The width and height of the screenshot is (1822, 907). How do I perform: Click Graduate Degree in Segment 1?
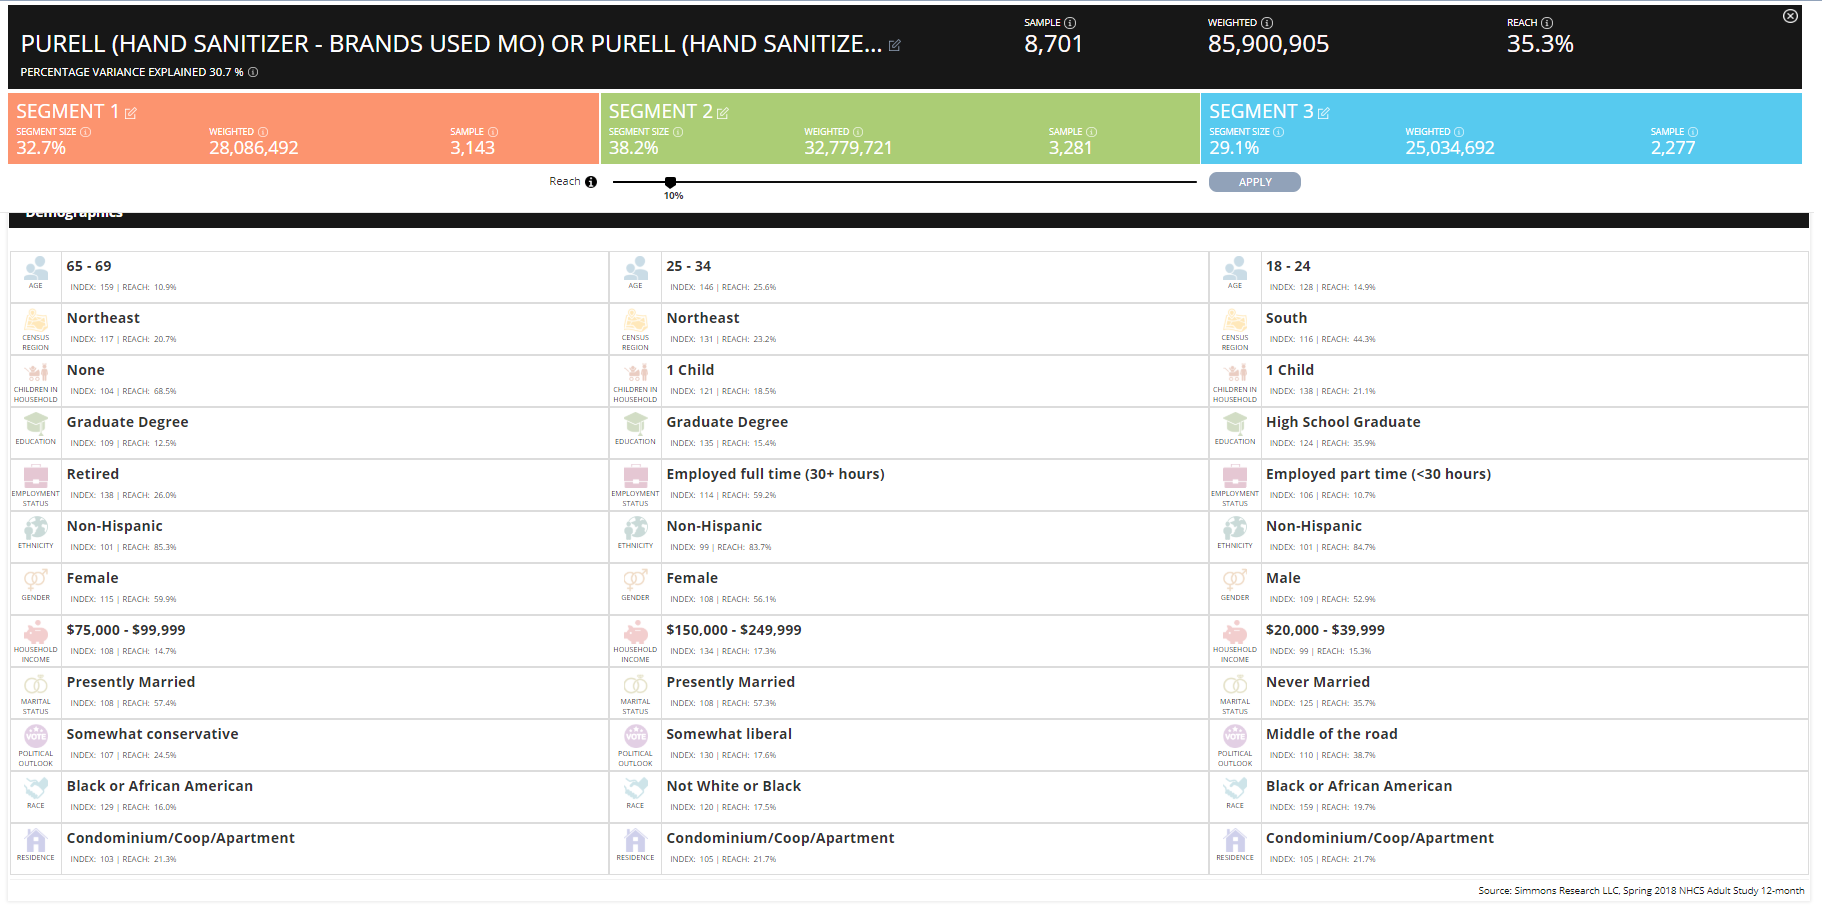click(x=127, y=422)
